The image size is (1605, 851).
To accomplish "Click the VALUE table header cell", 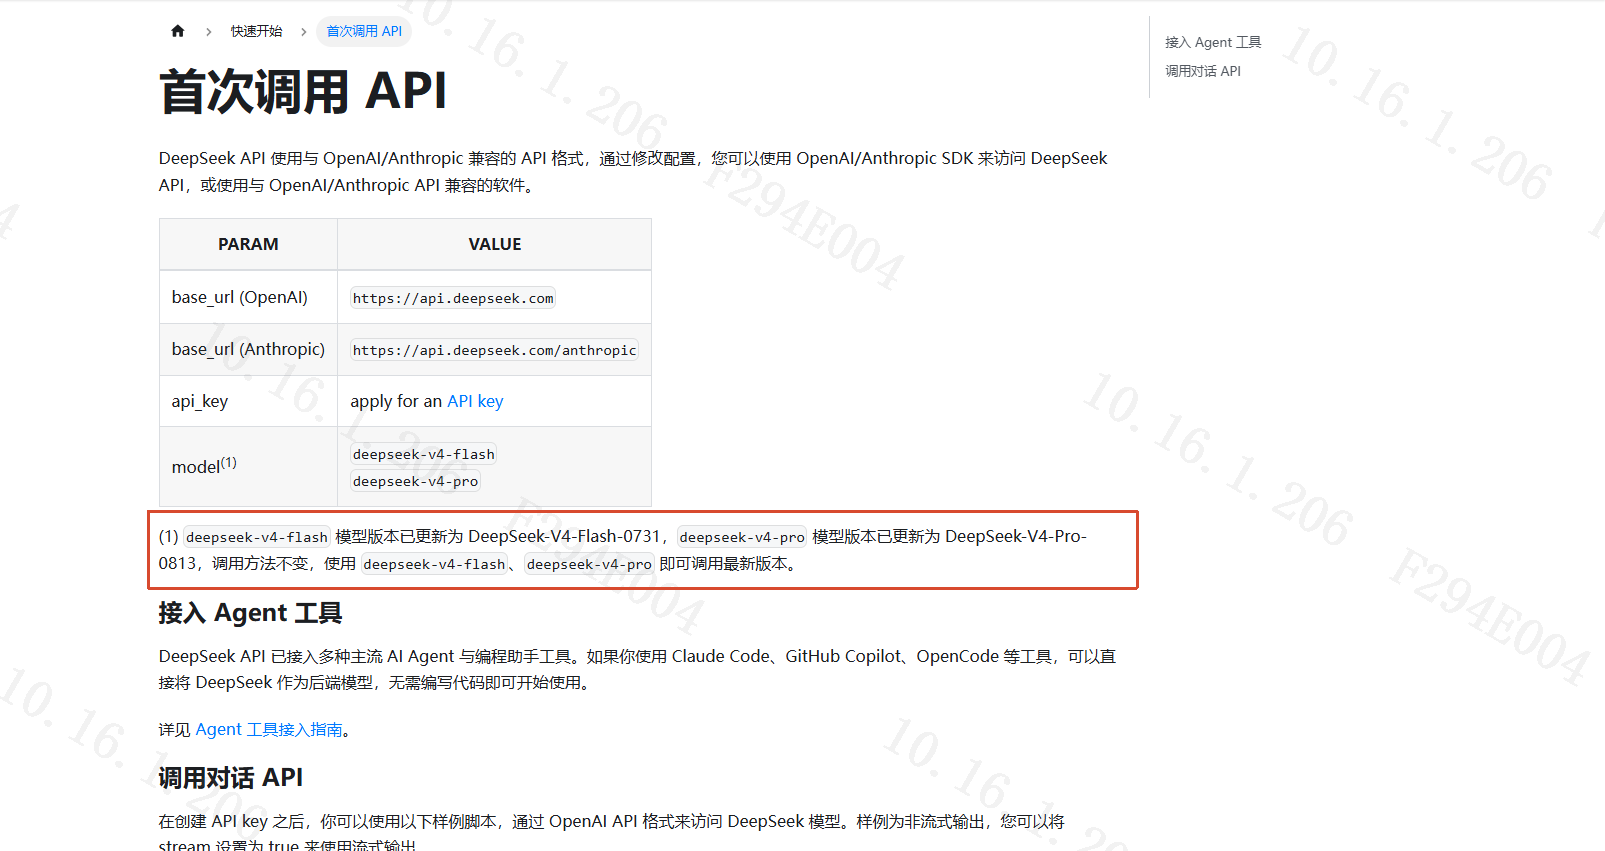I will coord(495,244).
